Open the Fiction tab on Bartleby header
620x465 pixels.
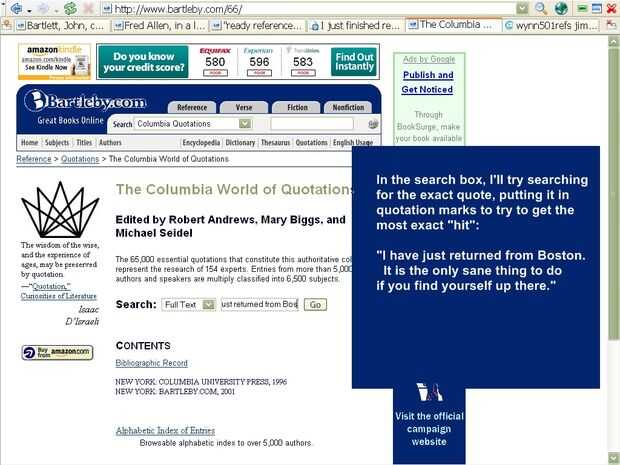(x=297, y=107)
